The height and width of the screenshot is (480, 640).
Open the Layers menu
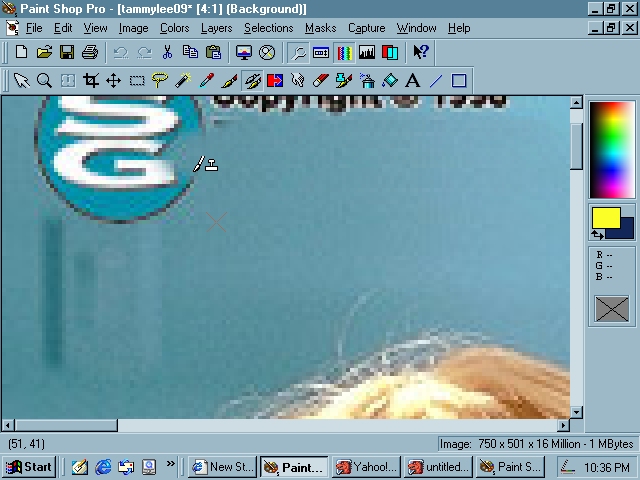click(216, 28)
